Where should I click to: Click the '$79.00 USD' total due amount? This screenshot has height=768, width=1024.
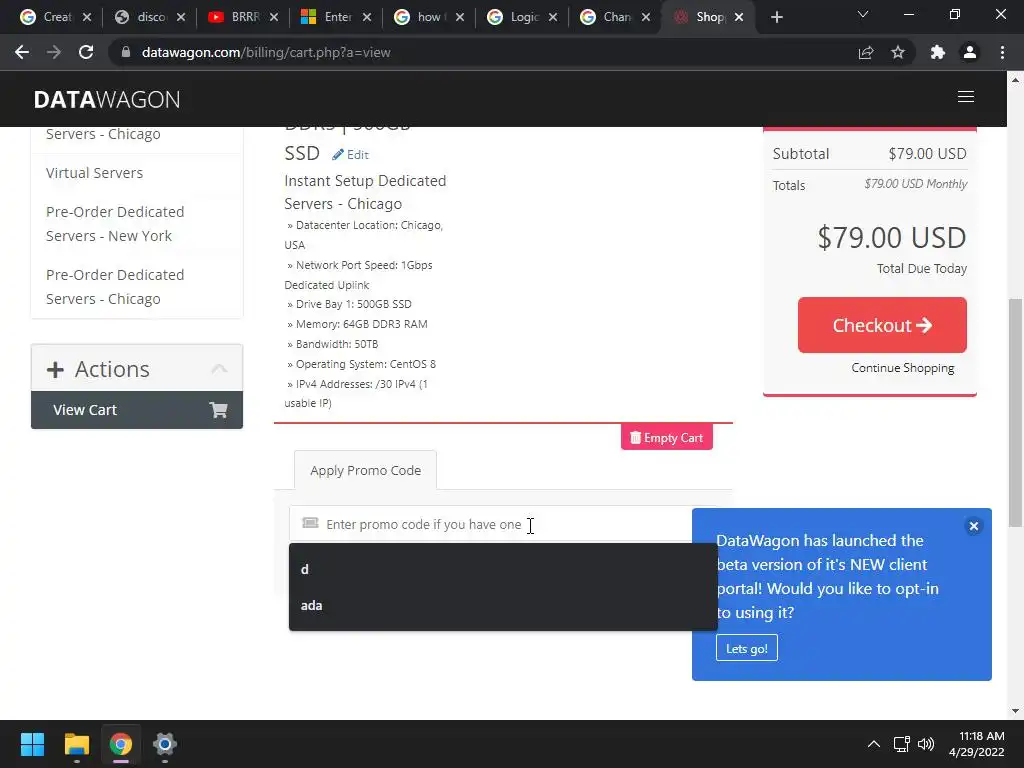pos(891,238)
